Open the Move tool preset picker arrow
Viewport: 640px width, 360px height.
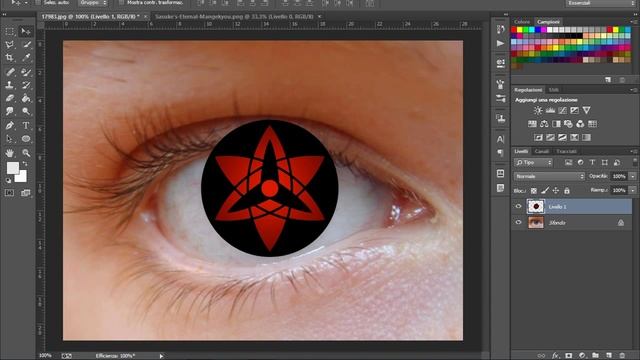click(26, 3)
